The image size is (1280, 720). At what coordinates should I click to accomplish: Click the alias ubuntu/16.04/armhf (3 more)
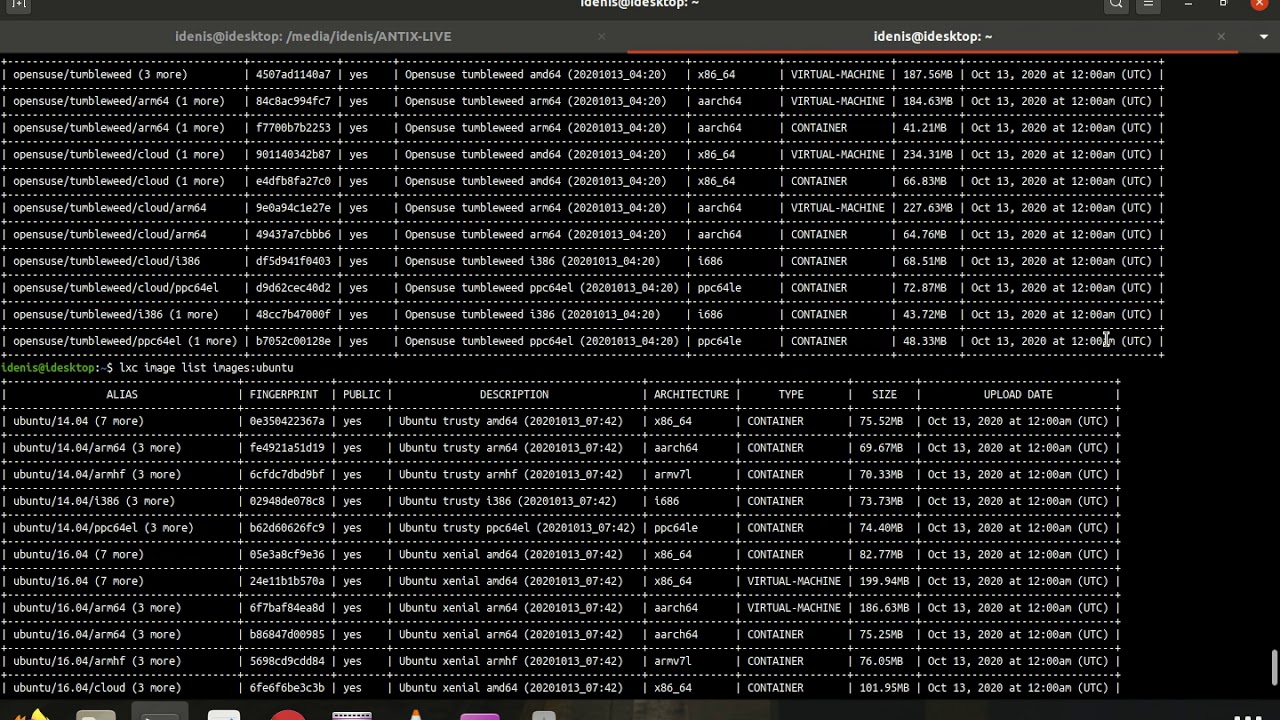(x=97, y=661)
